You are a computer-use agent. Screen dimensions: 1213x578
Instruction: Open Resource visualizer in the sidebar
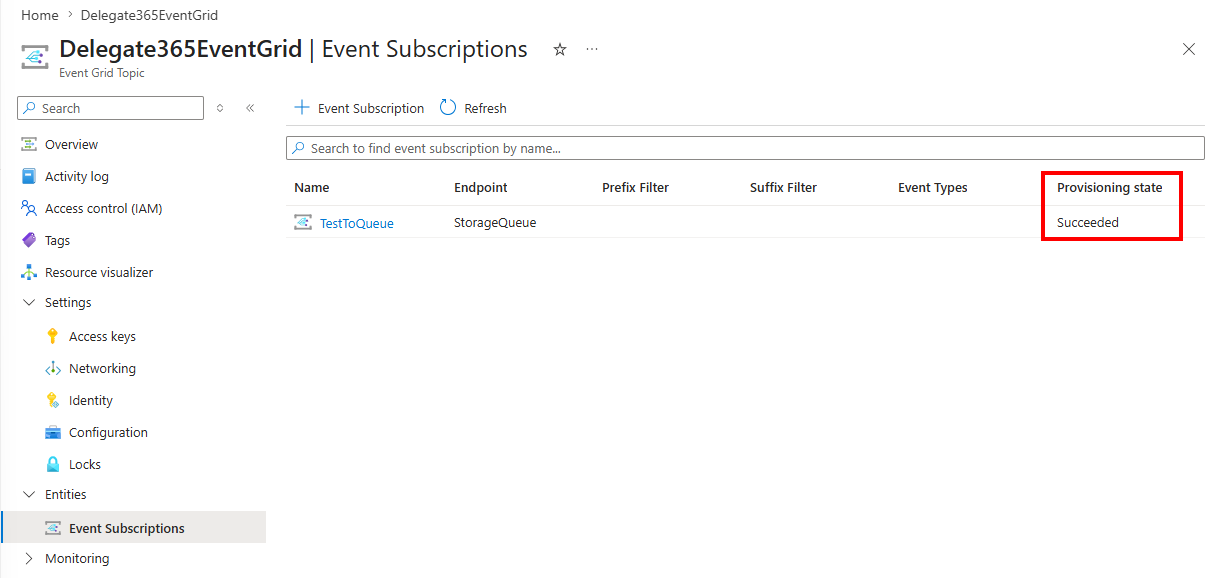coord(99,273)
